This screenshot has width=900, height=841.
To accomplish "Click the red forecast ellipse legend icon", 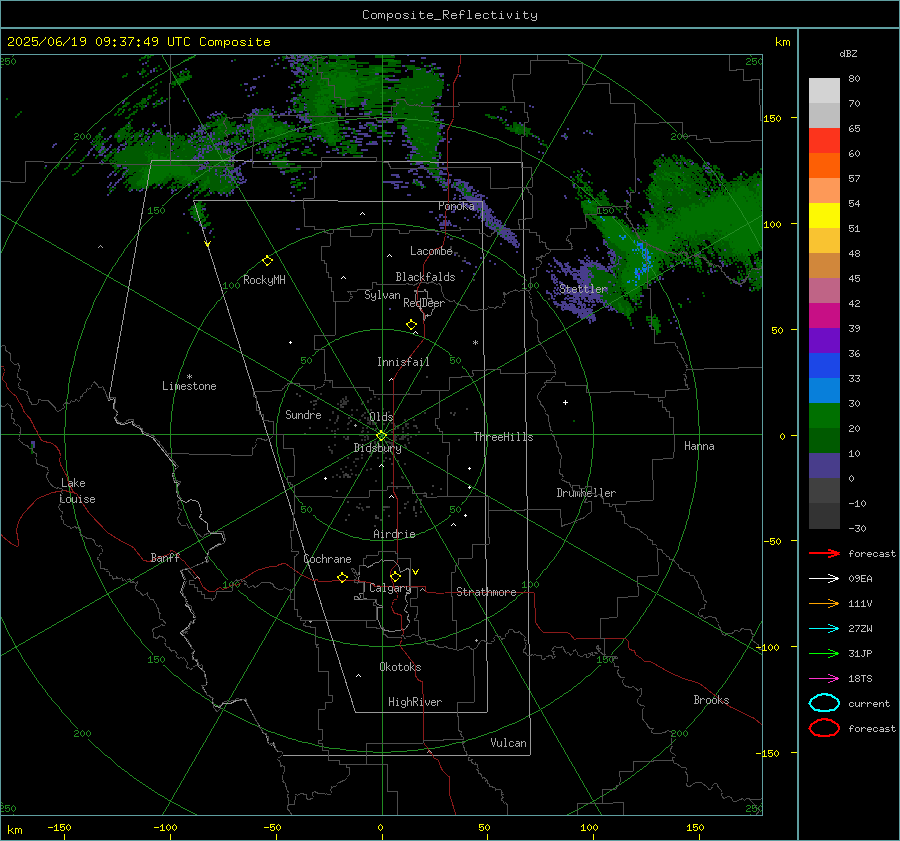I will [824, 728].
